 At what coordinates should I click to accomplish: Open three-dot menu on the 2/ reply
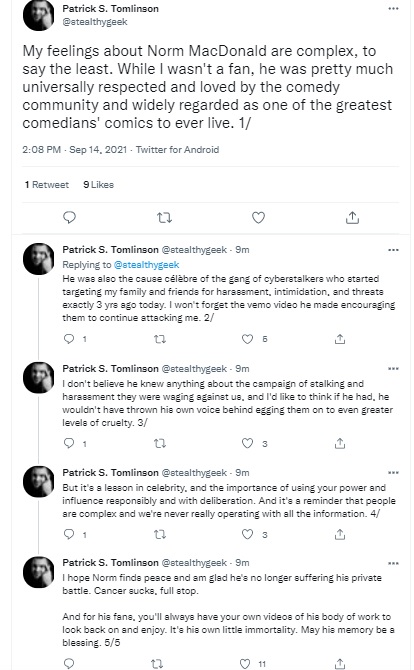click(x=393, y=250)
